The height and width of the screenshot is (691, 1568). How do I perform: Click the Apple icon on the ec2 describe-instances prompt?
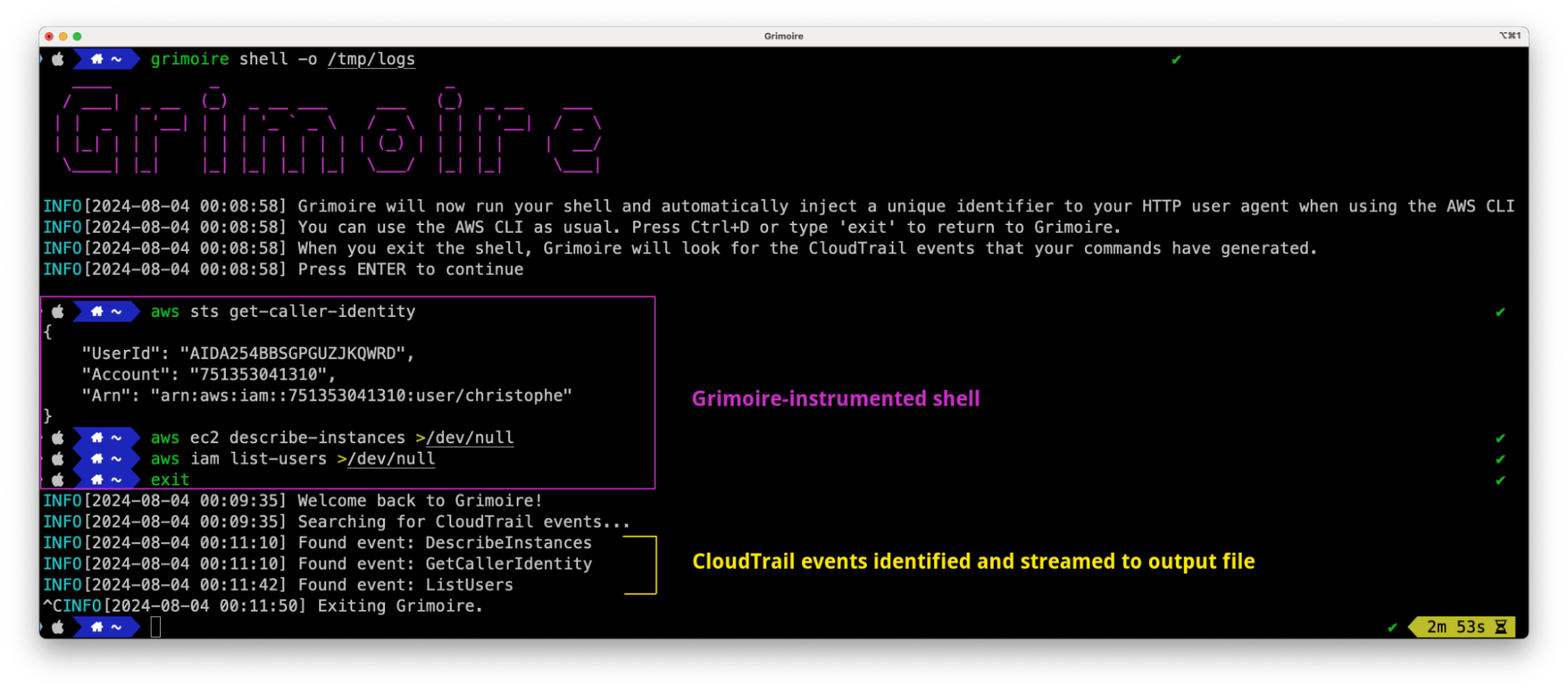point(58,438)
